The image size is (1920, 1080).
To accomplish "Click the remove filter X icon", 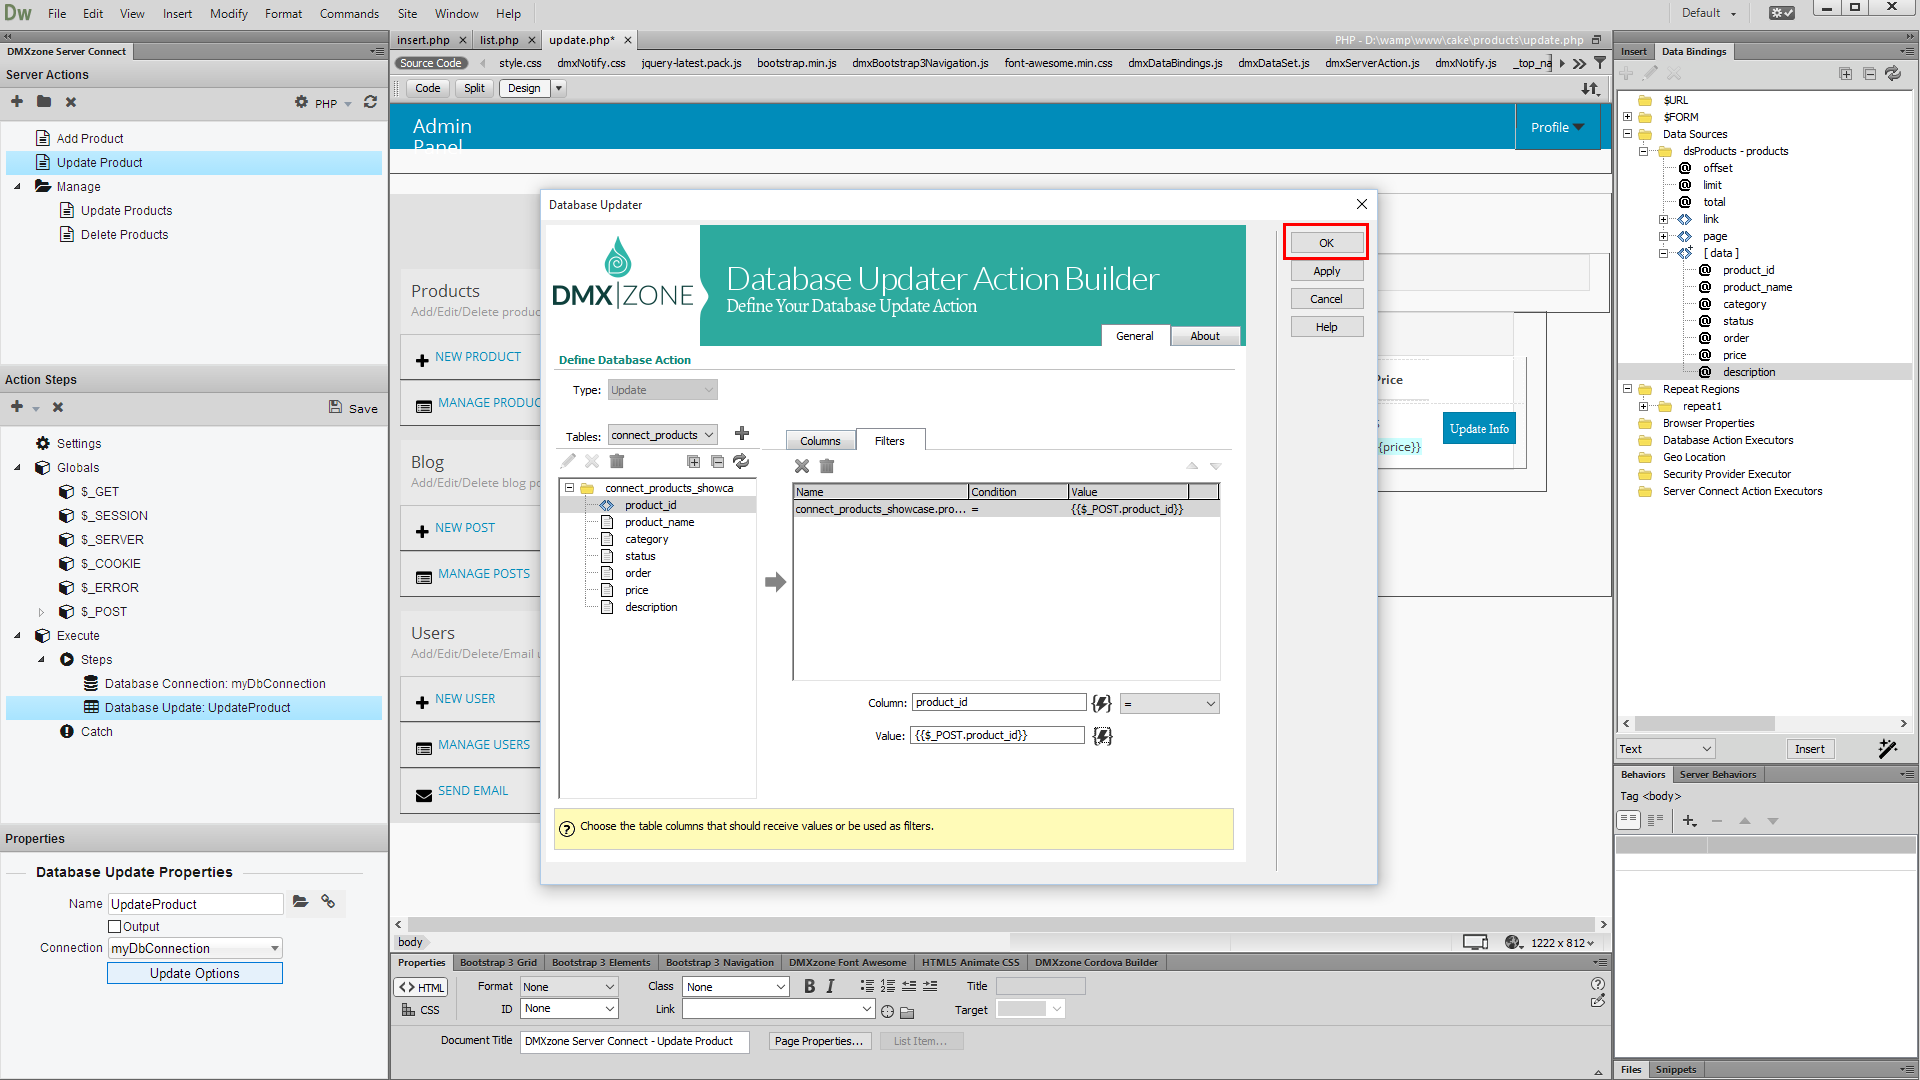I will [x=802, y=466].
